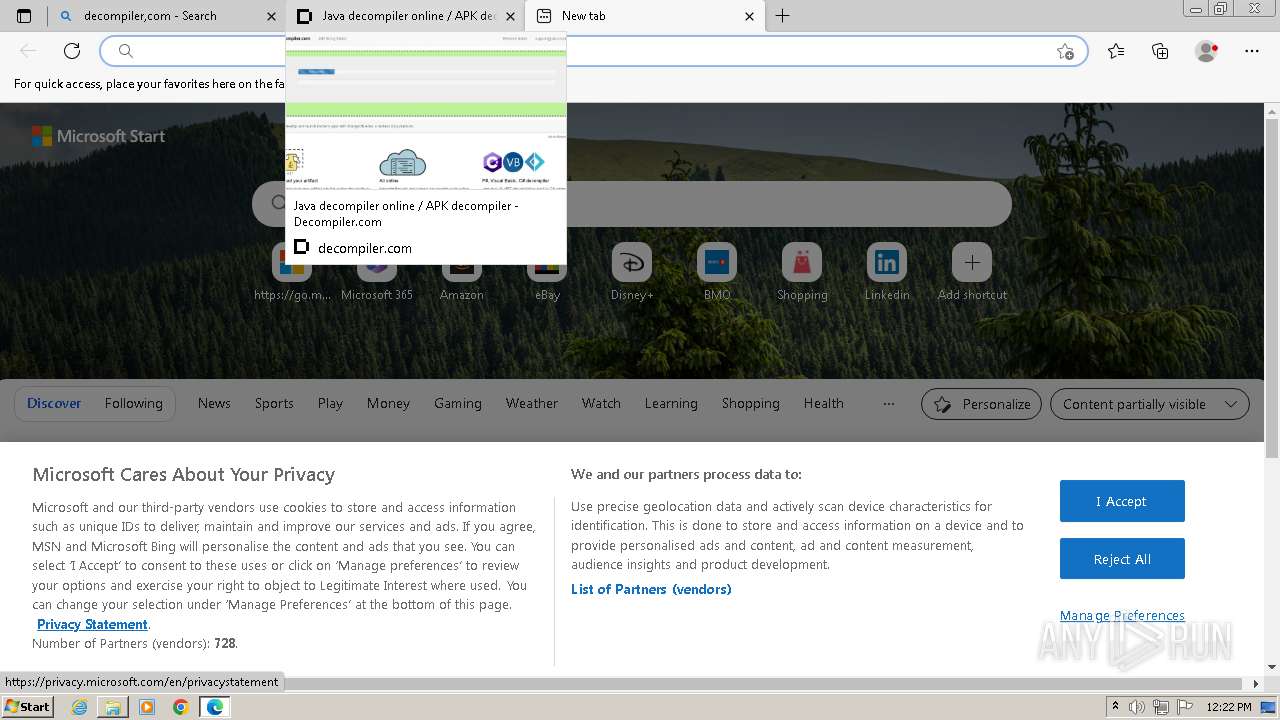Open List of Partners (vendors) link
The width and height of the screenshot is (1280, 720).
click(x=651, y=589)
